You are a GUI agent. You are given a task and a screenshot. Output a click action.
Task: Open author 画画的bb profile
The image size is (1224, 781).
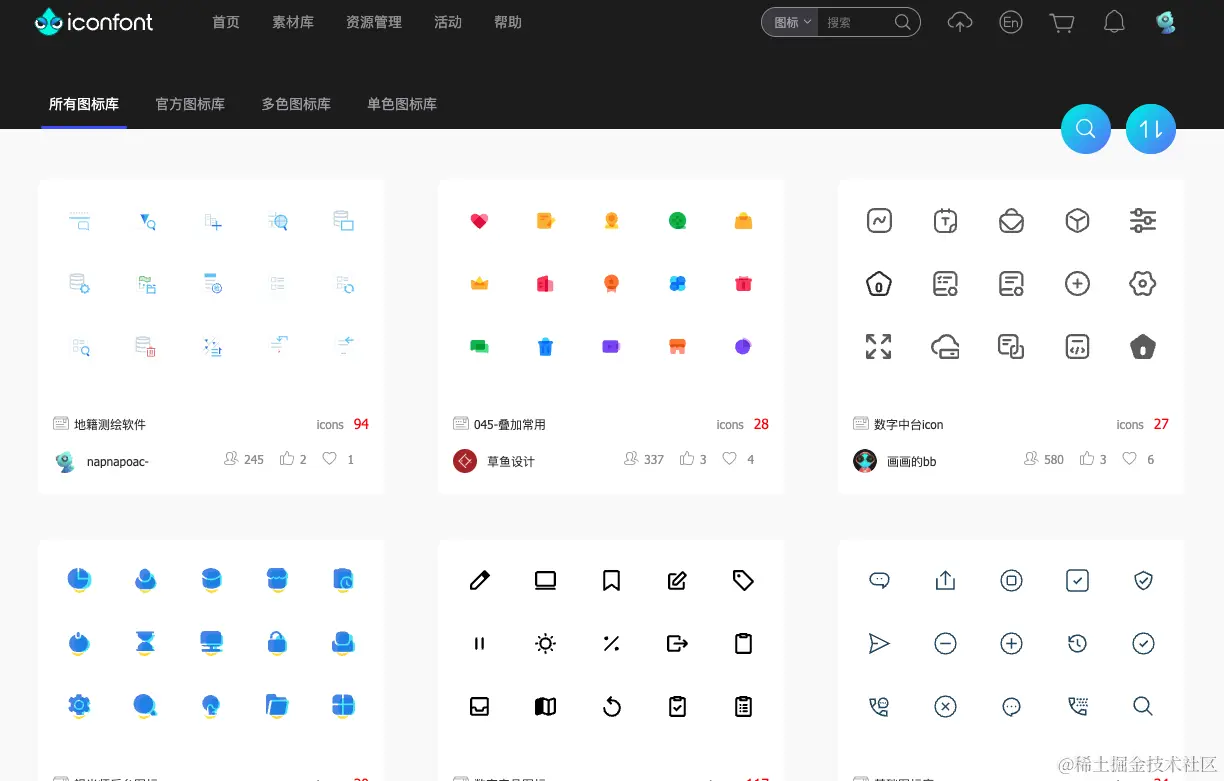coord(912,461)
